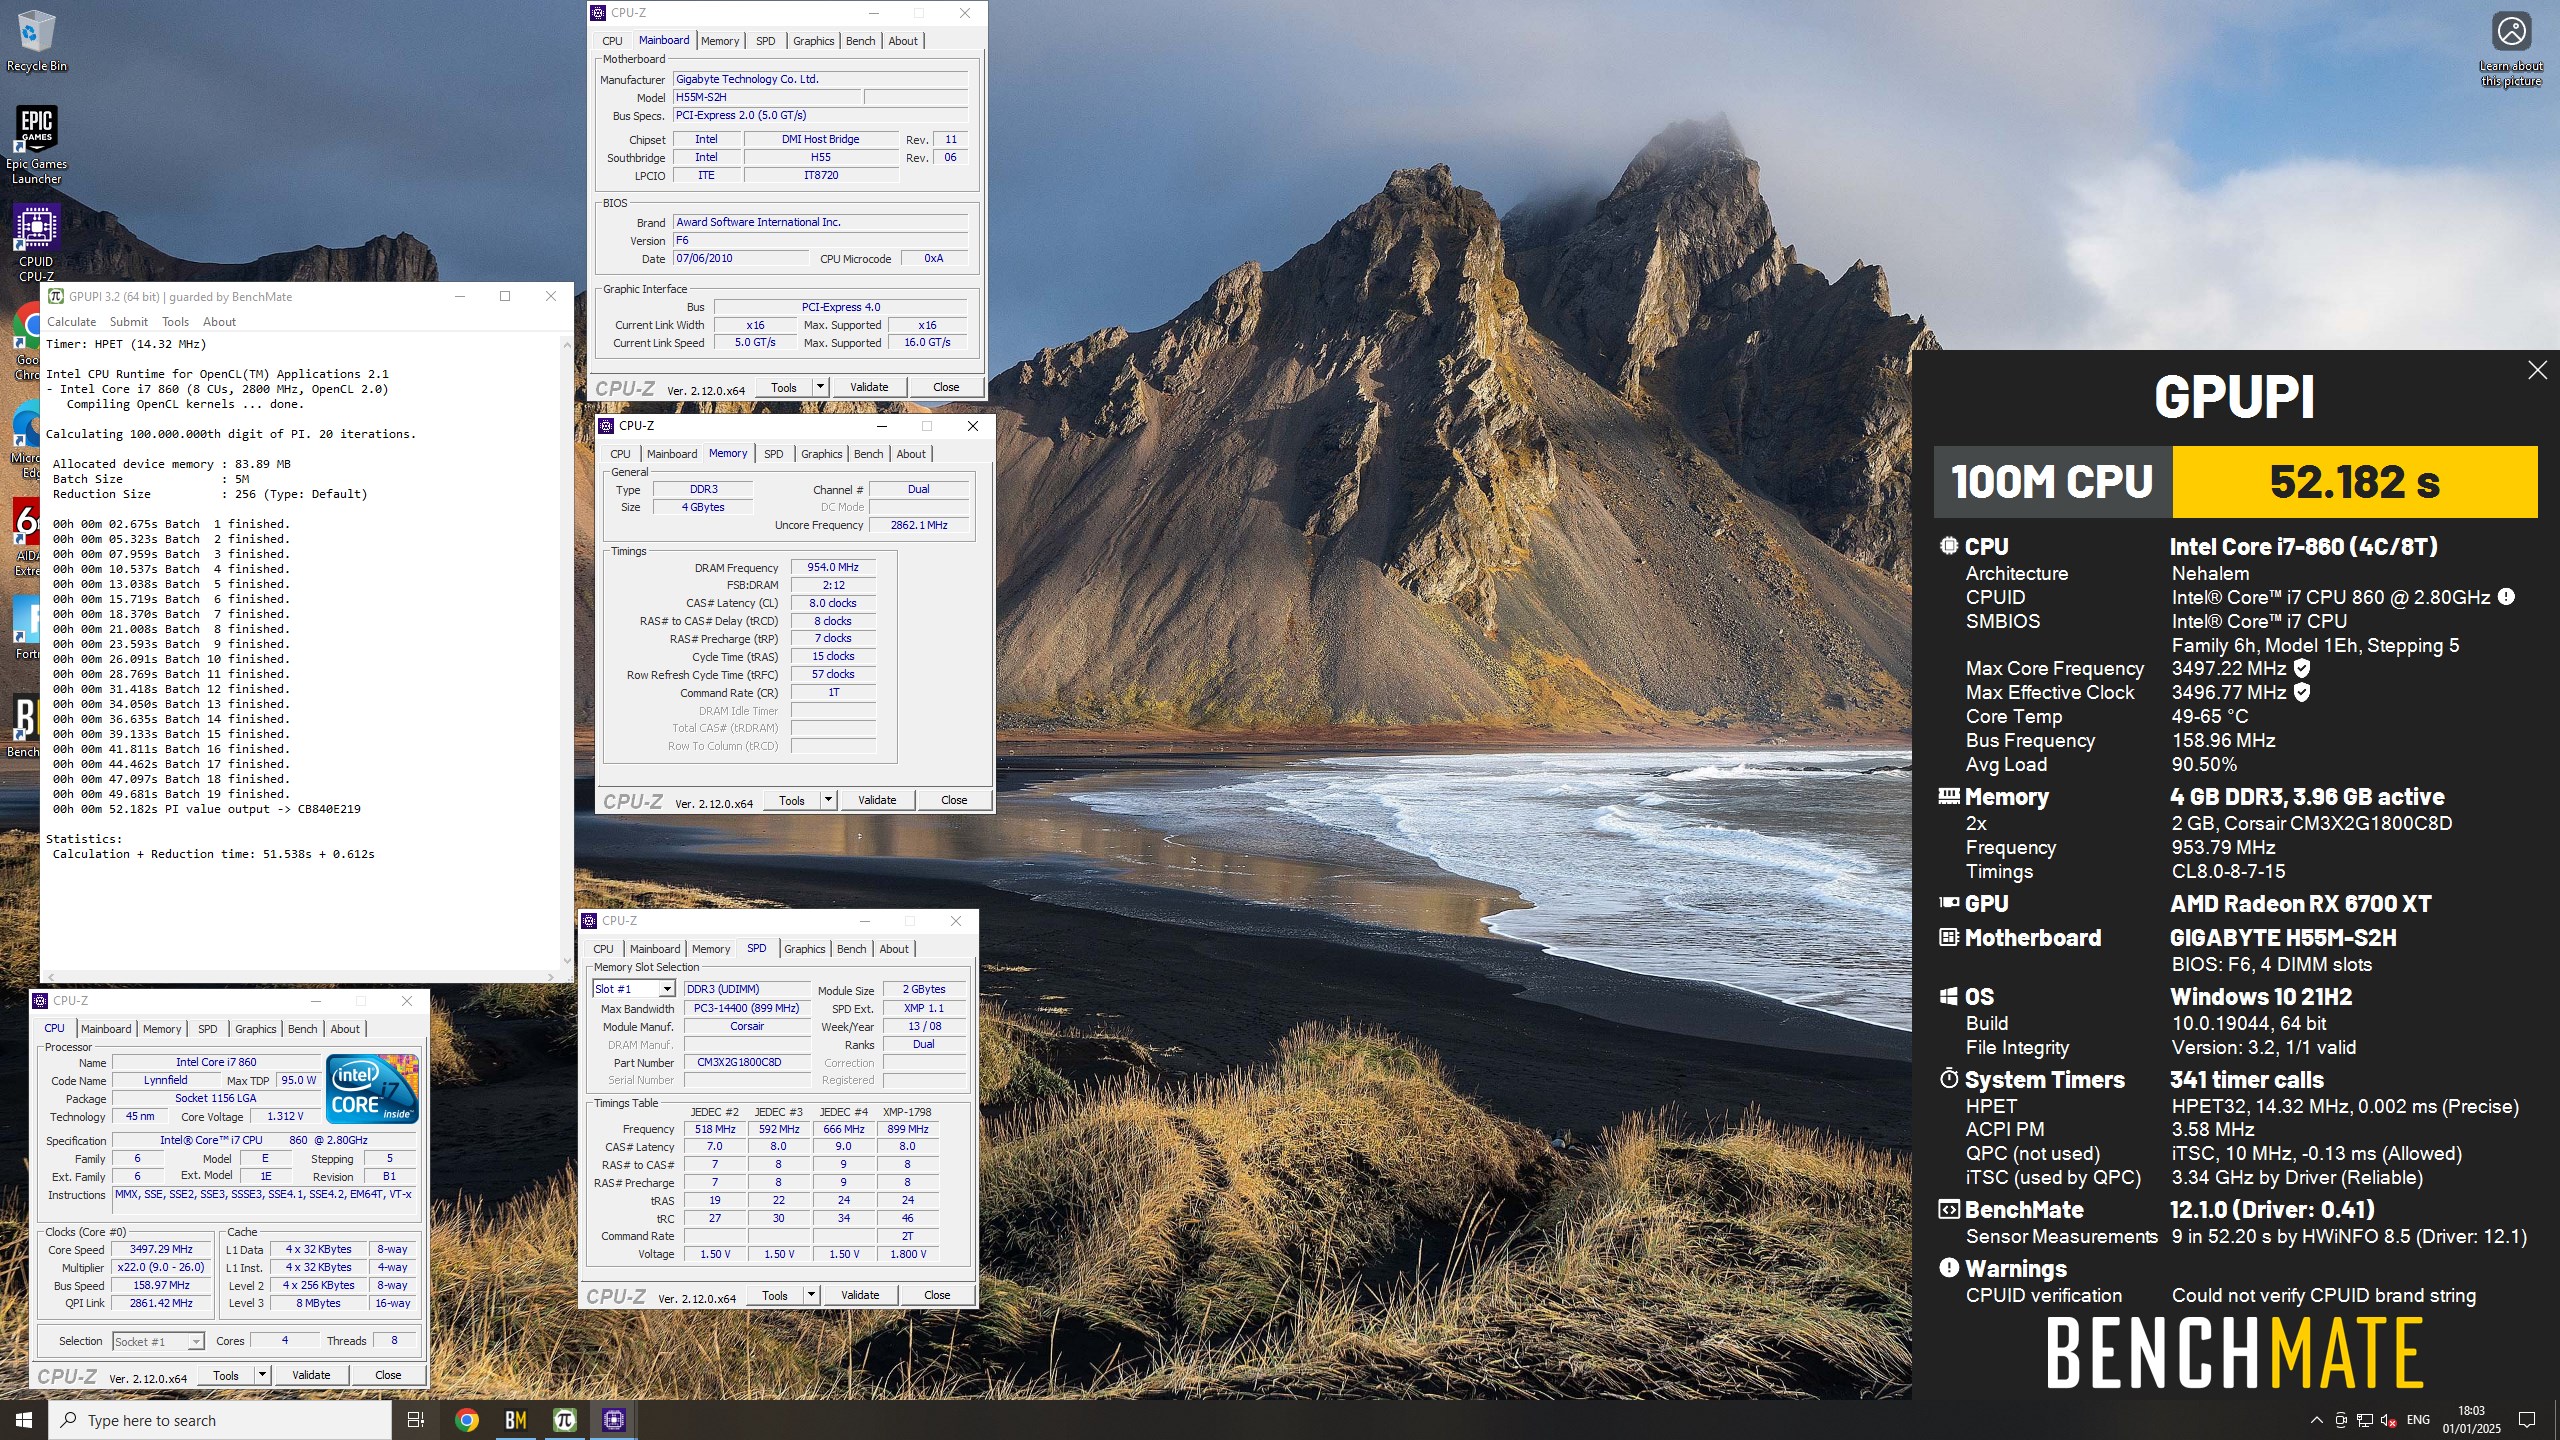
Task: Click the 52.182 s score banner
Action: point(2354,482)
